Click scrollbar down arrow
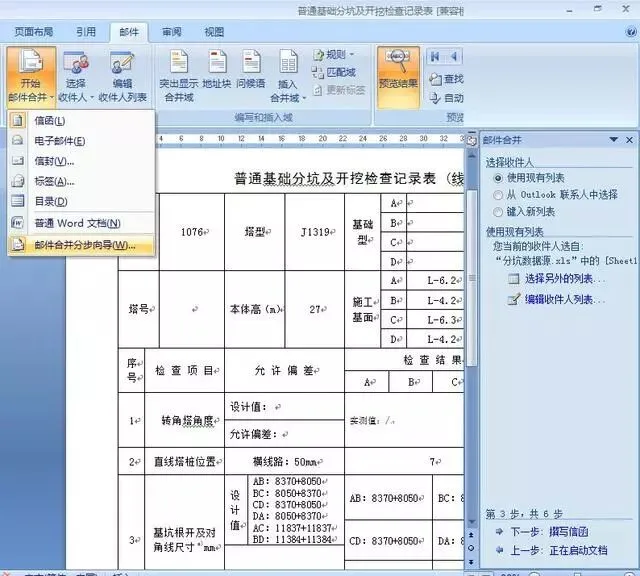Viewport: 640px width, 576px height. point(472,521)
